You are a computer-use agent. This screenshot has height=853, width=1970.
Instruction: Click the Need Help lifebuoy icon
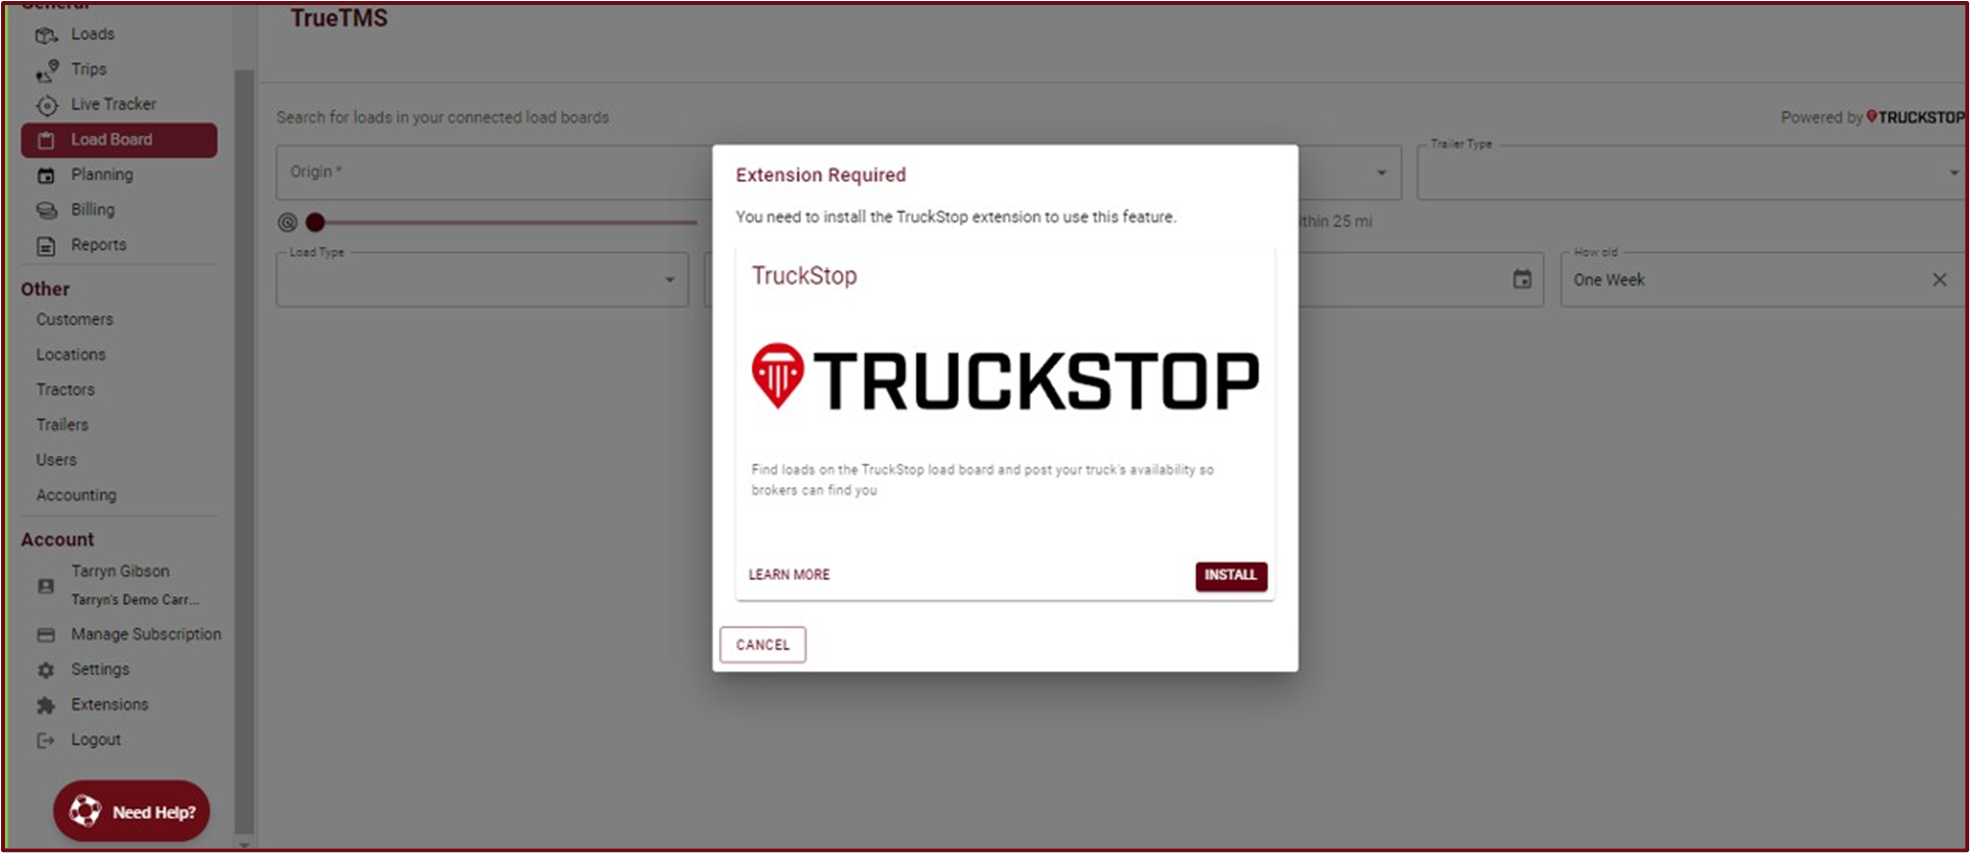tap(85, 811)
